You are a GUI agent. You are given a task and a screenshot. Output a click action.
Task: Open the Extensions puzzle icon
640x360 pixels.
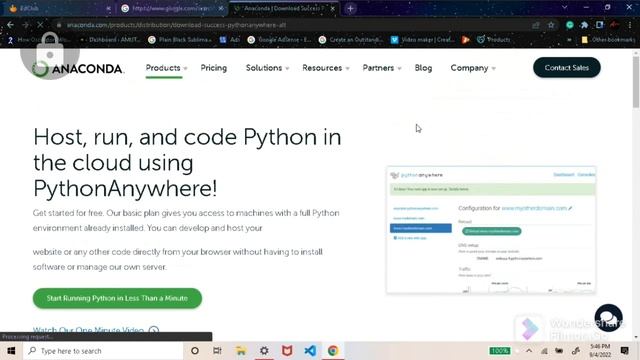click(584, 25)
